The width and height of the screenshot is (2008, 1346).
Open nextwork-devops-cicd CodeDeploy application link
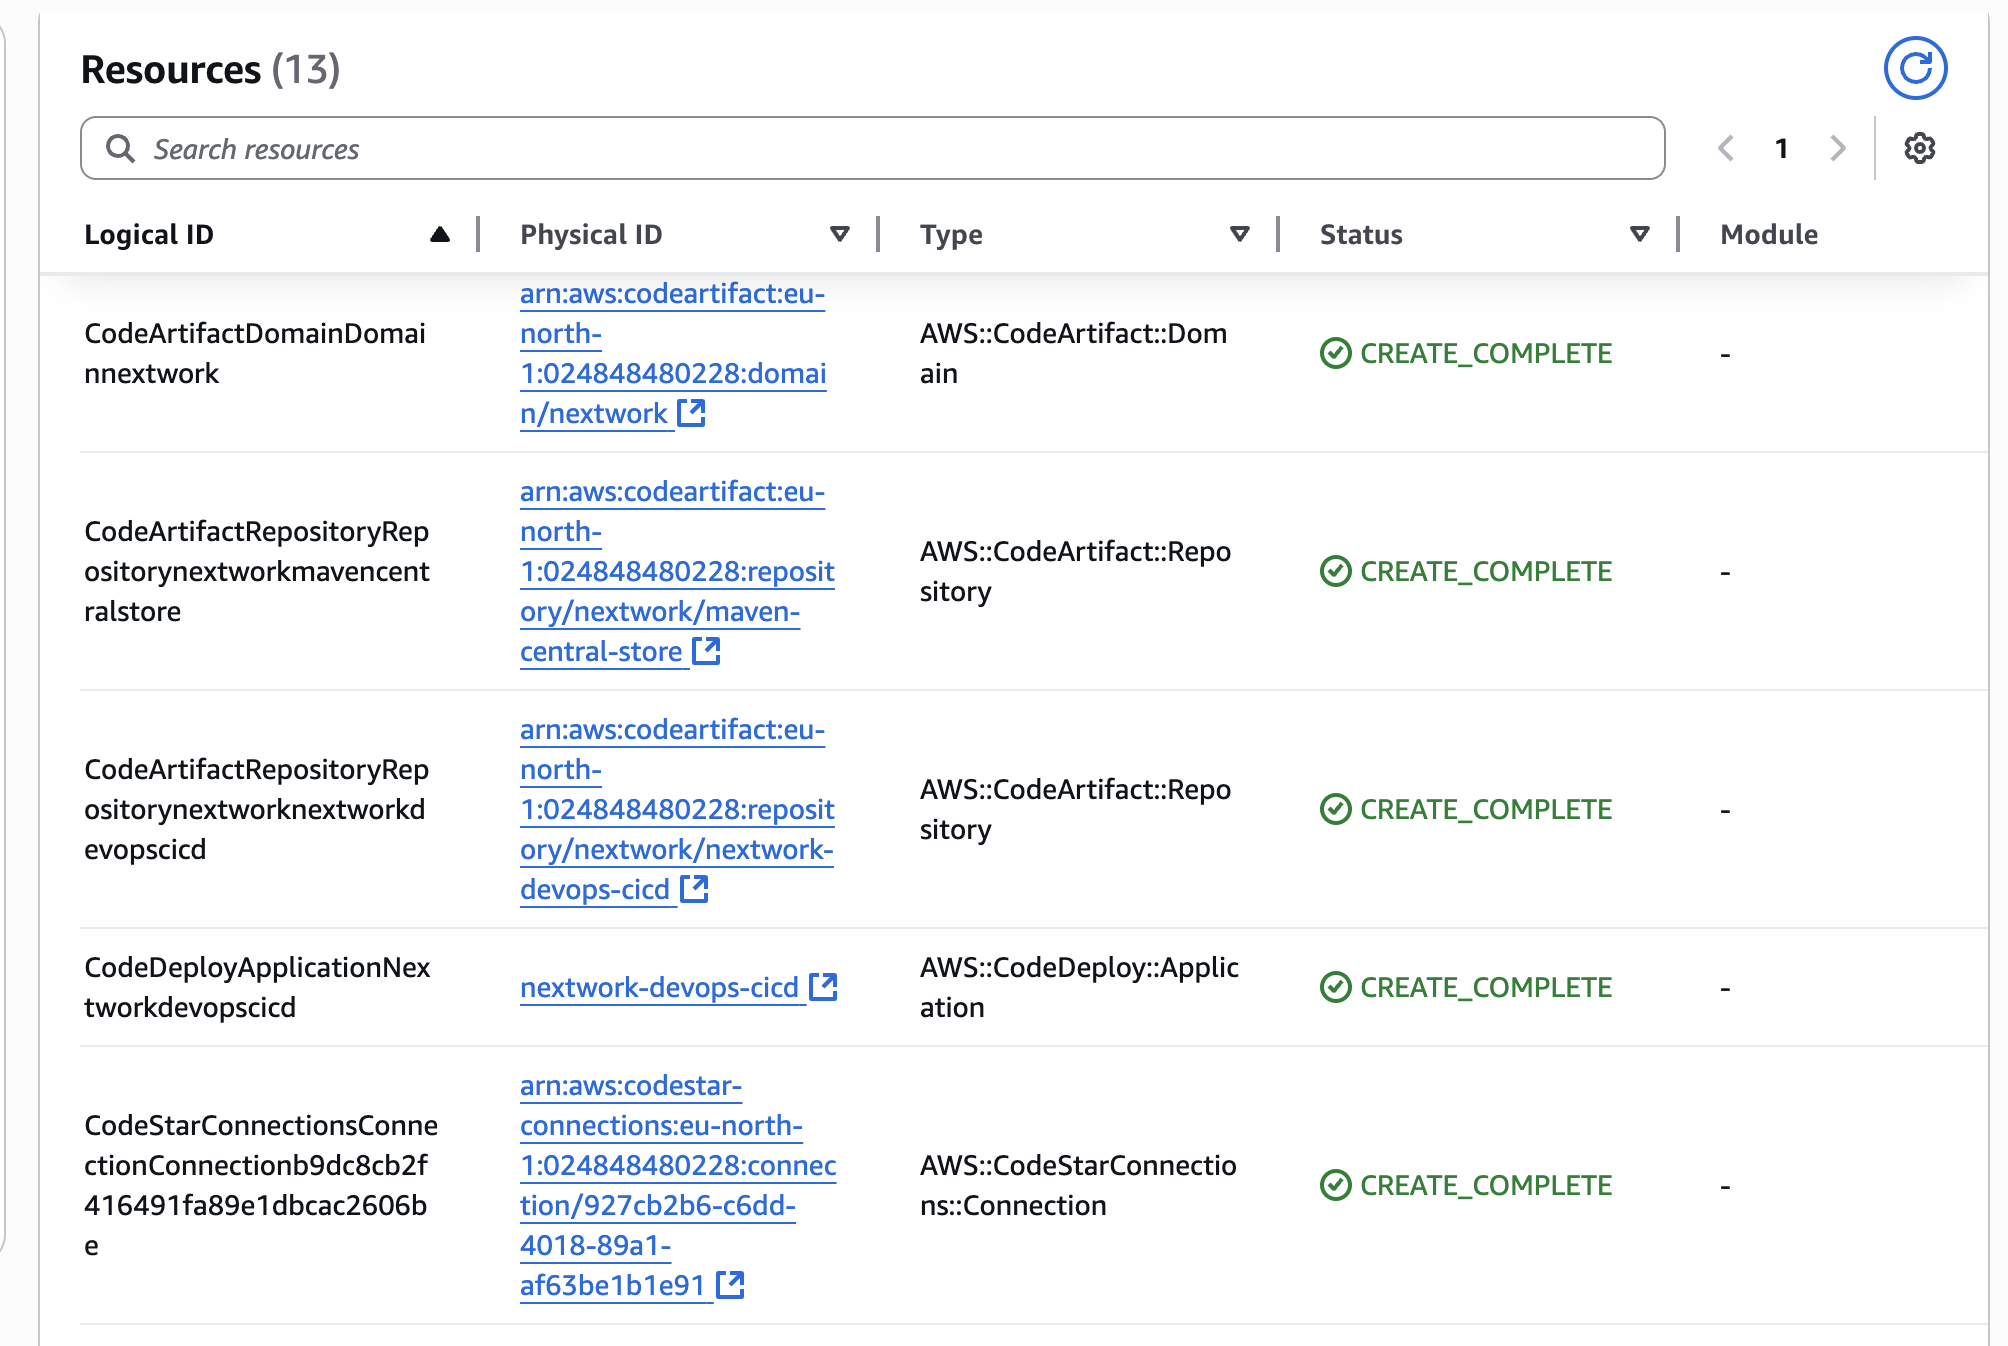point(659,987)
